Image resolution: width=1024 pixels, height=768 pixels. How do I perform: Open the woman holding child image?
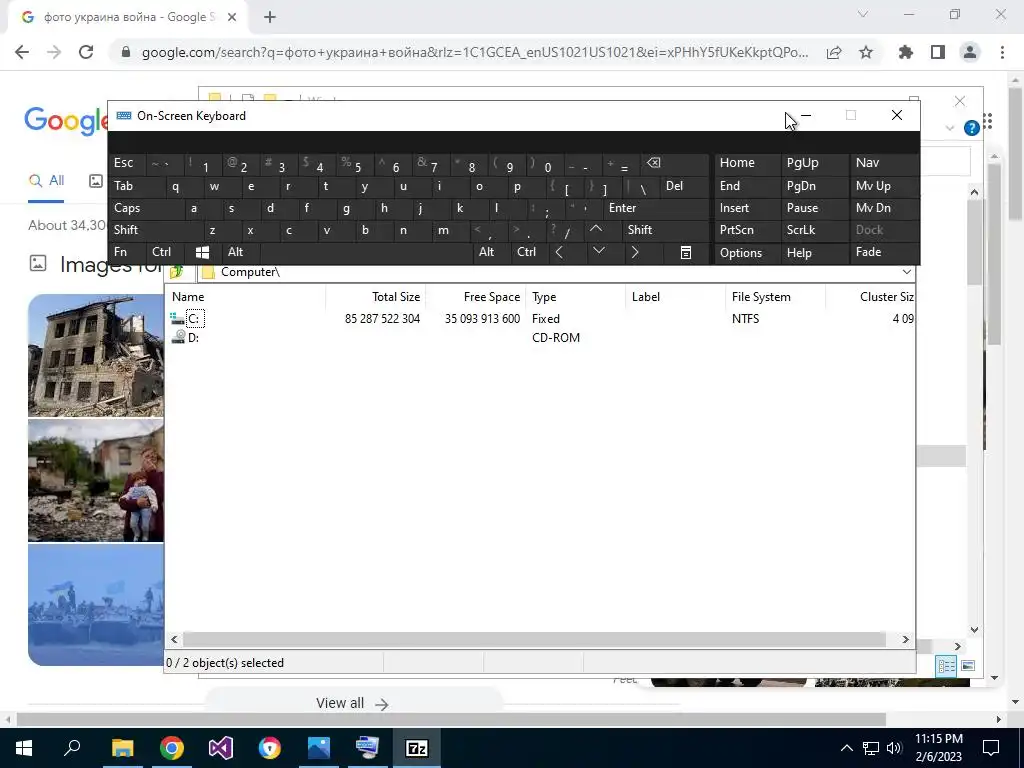click(95, 481)
